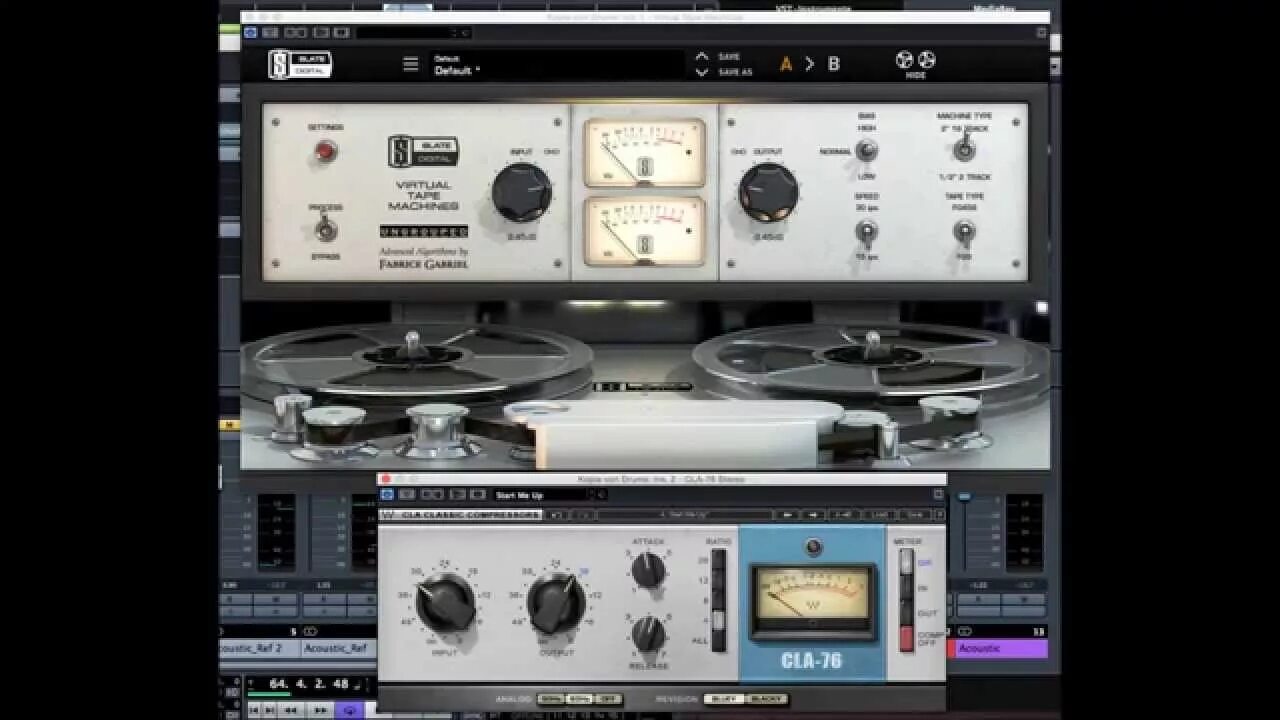1280x720 pixels.
Task: Click the lower VU meter on tape machine
Action: point(644,231)
